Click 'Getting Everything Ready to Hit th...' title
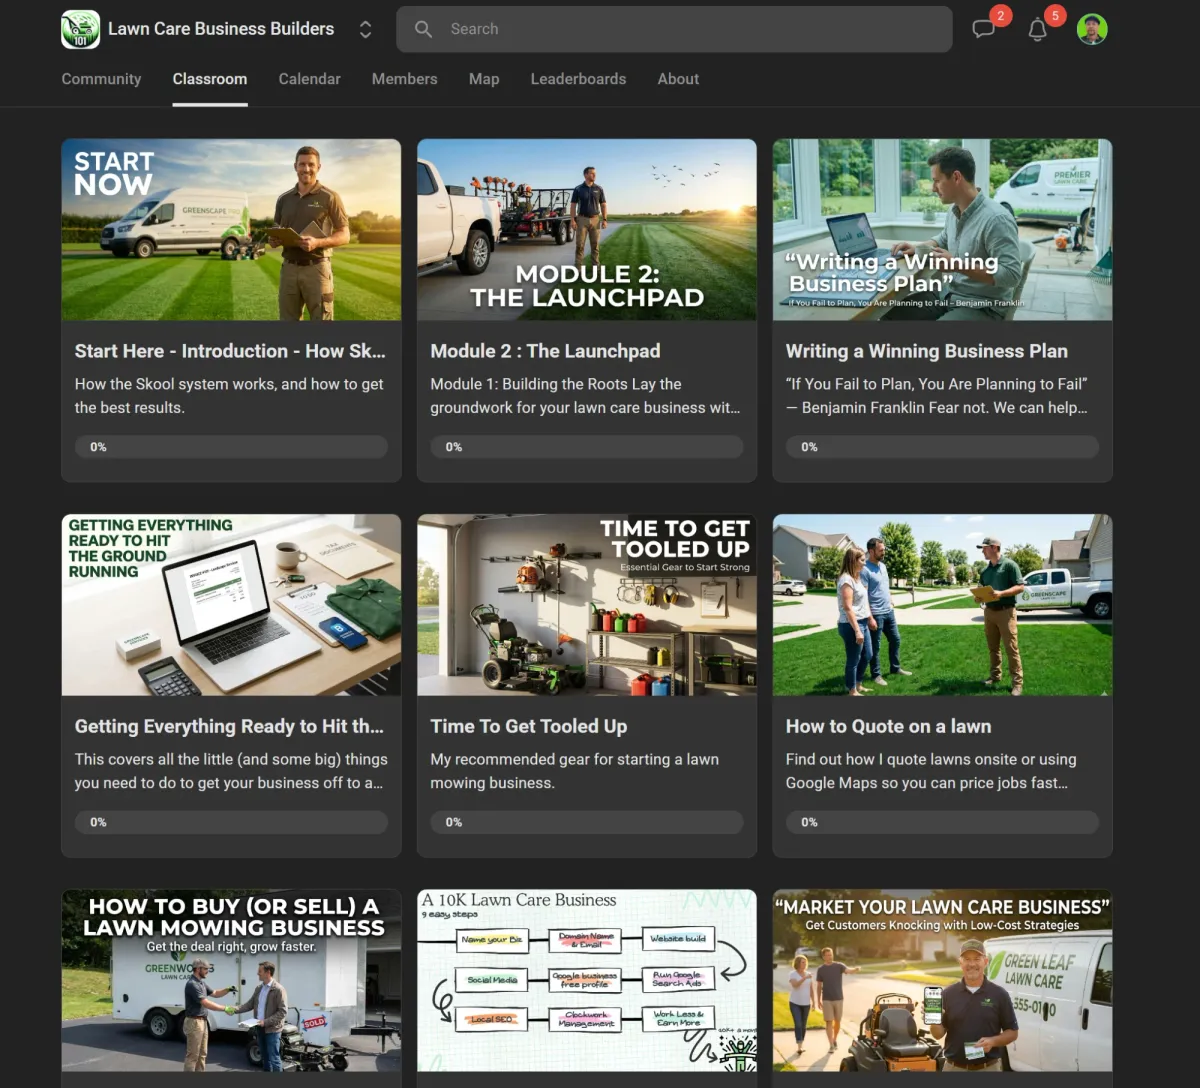 pyautogui.click(x=229, y=726)
